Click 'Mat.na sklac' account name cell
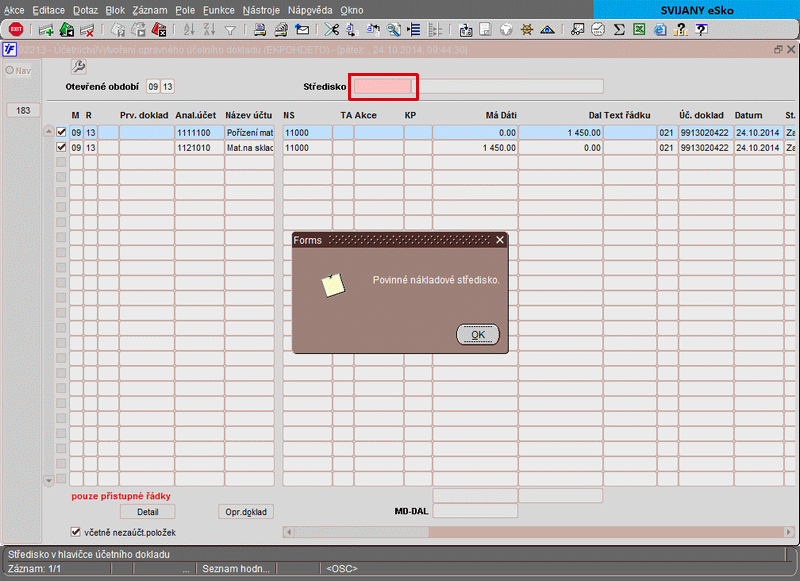This screenshot has height=581, width=800. [249, 147]
